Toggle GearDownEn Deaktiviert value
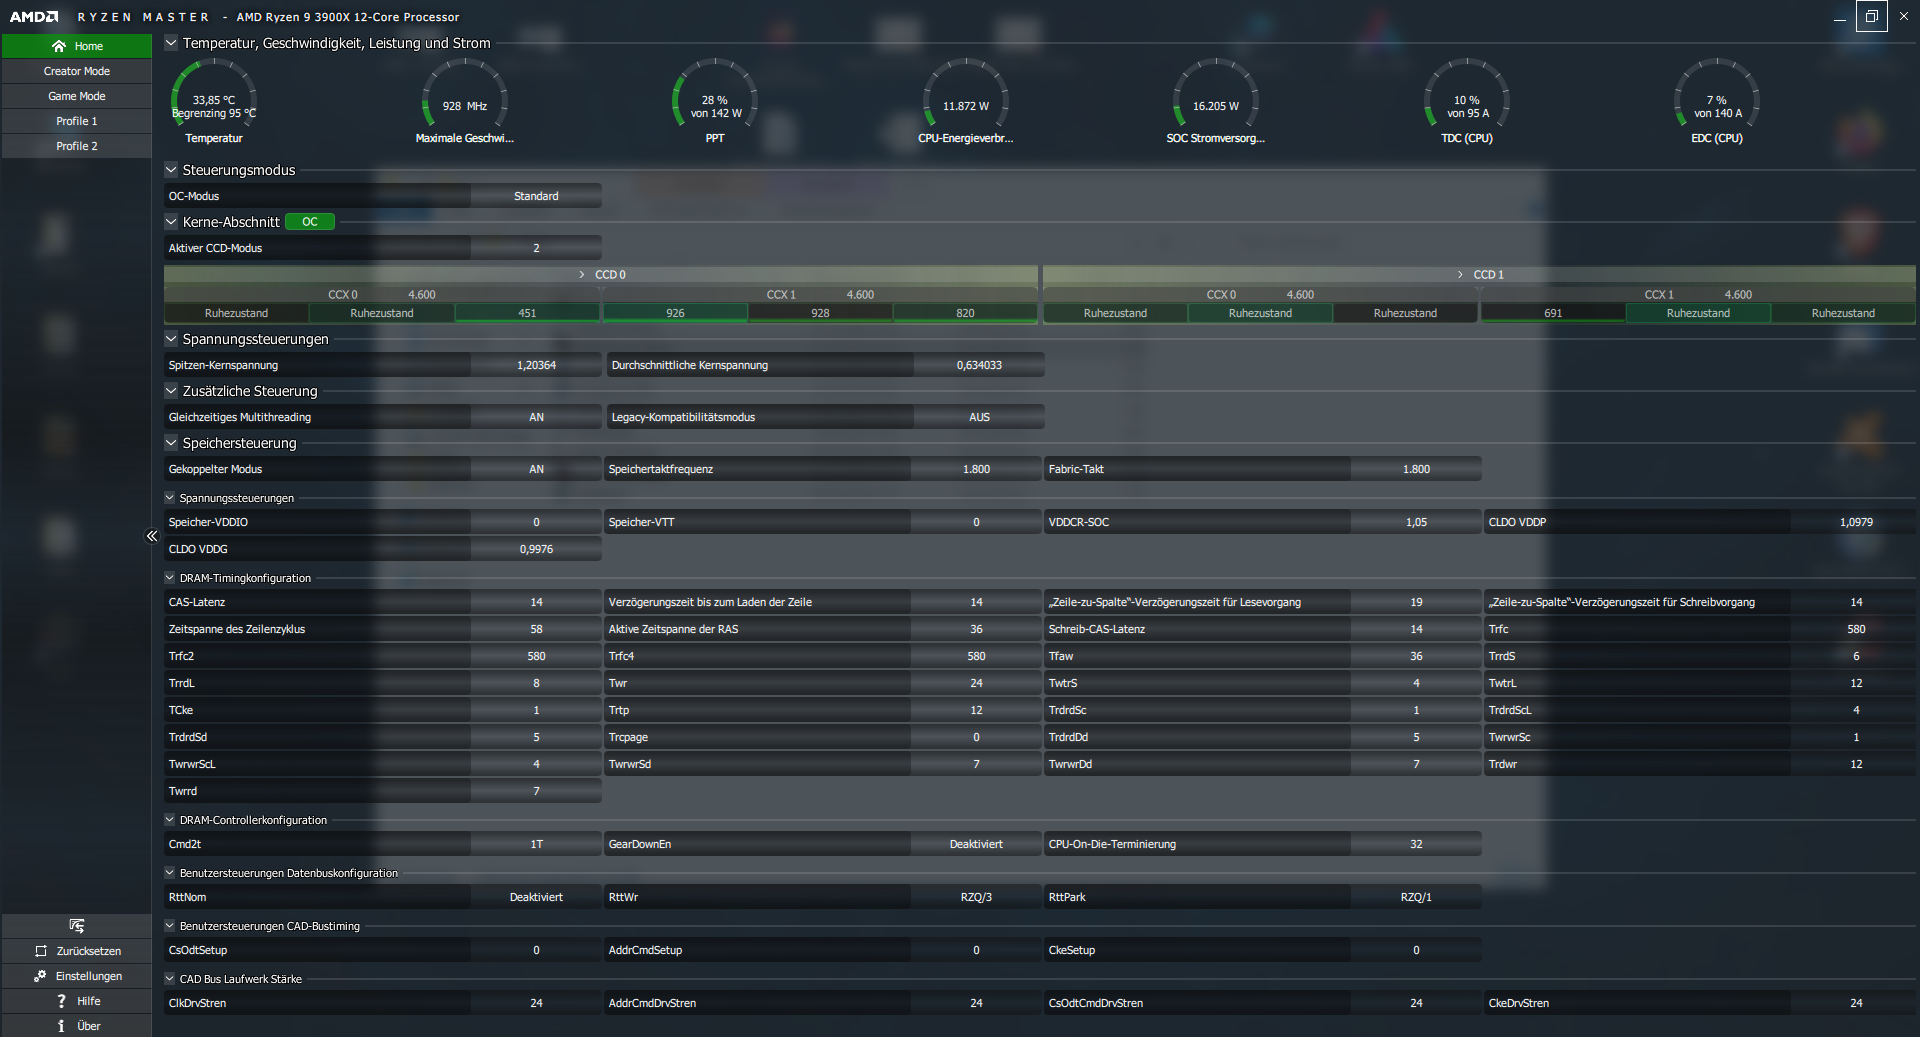 [x=976, y=844]
